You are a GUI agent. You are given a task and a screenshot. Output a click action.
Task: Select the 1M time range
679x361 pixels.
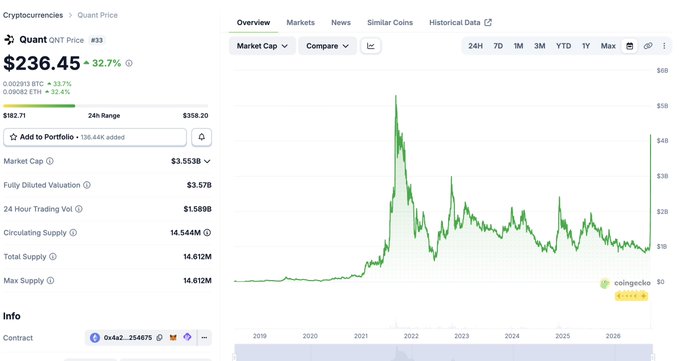(518, 46)
